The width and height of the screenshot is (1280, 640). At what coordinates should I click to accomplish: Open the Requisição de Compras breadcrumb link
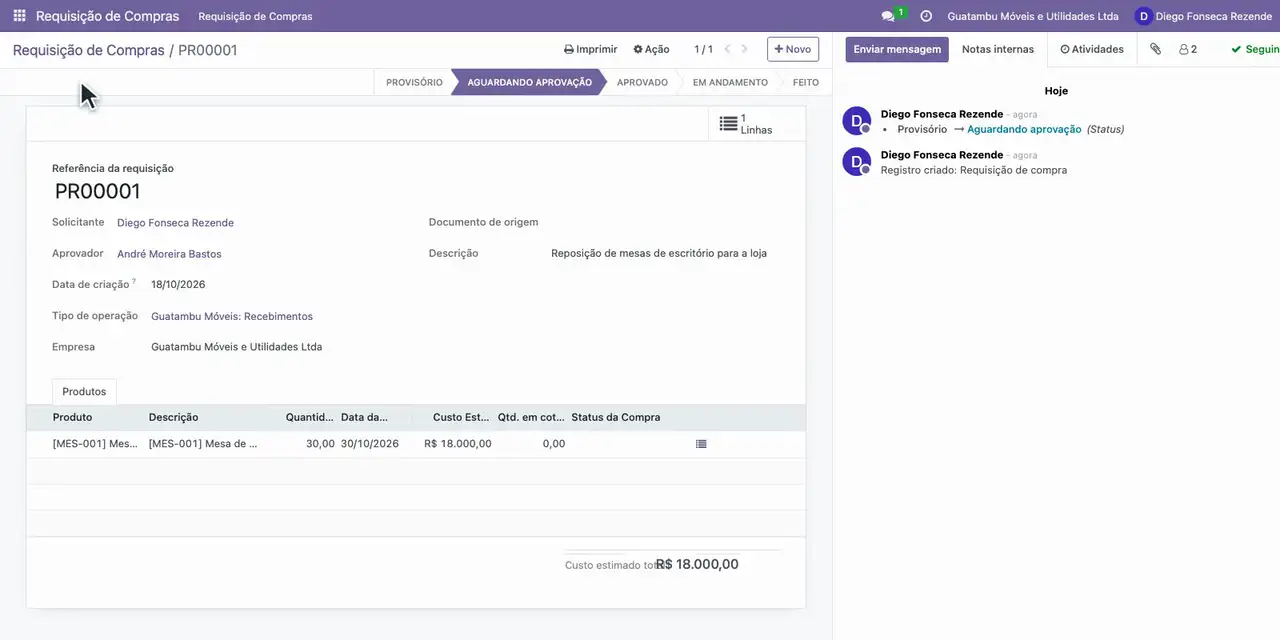click(x=88, y=50)
